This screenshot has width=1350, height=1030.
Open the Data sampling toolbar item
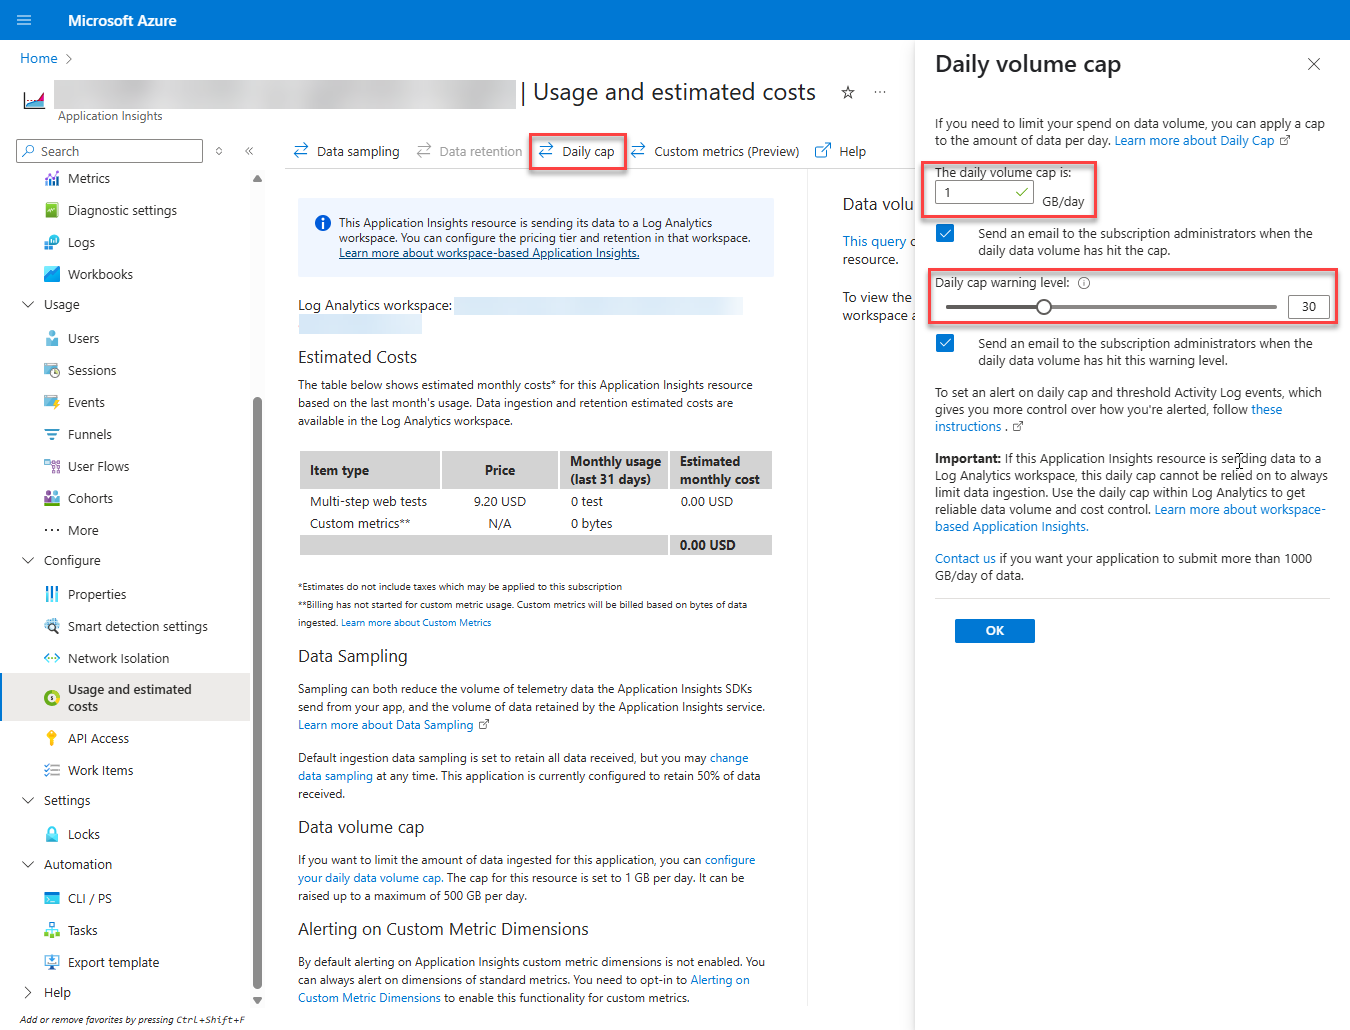pyautogui.click(x=346, y=151)
